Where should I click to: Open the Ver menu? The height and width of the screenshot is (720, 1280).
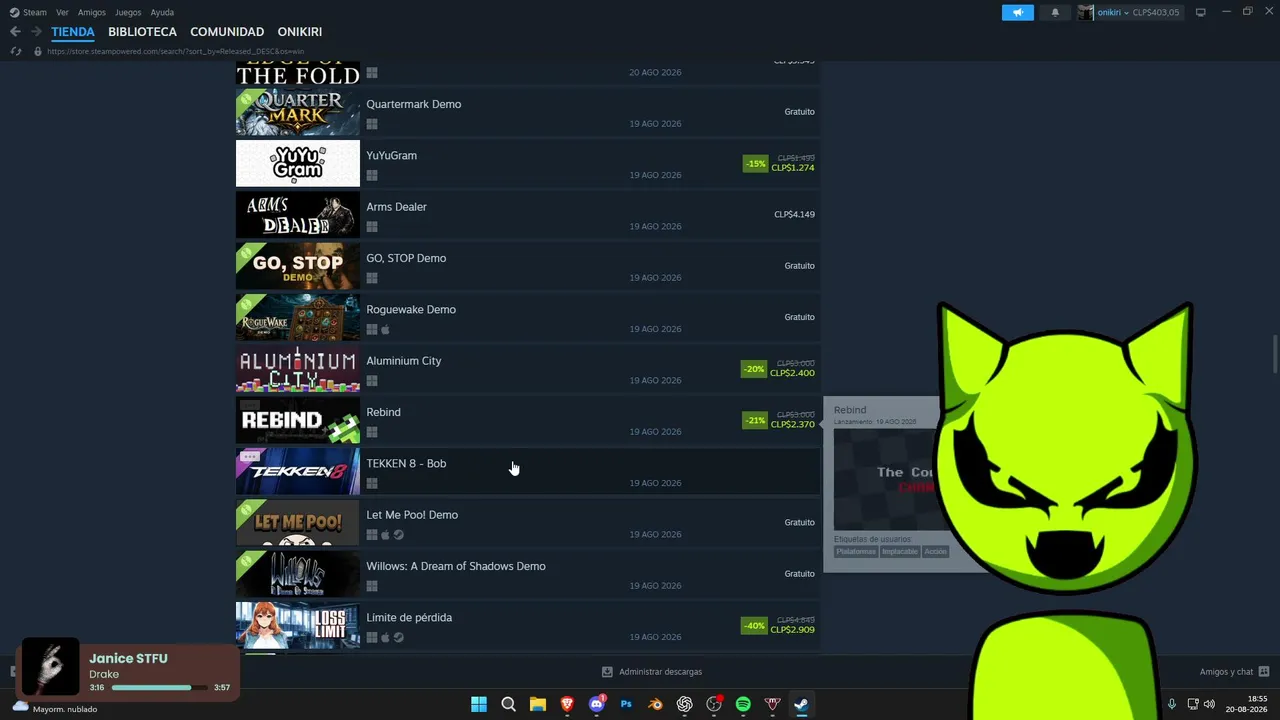pos(62,12)
